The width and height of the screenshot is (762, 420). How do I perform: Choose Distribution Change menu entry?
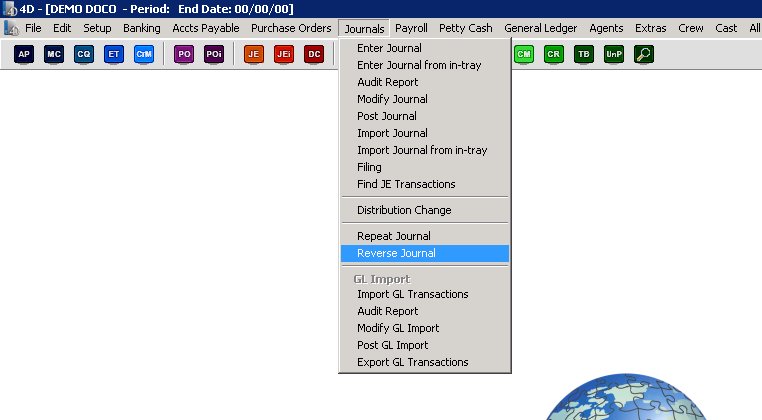click(x=425, y=210)
